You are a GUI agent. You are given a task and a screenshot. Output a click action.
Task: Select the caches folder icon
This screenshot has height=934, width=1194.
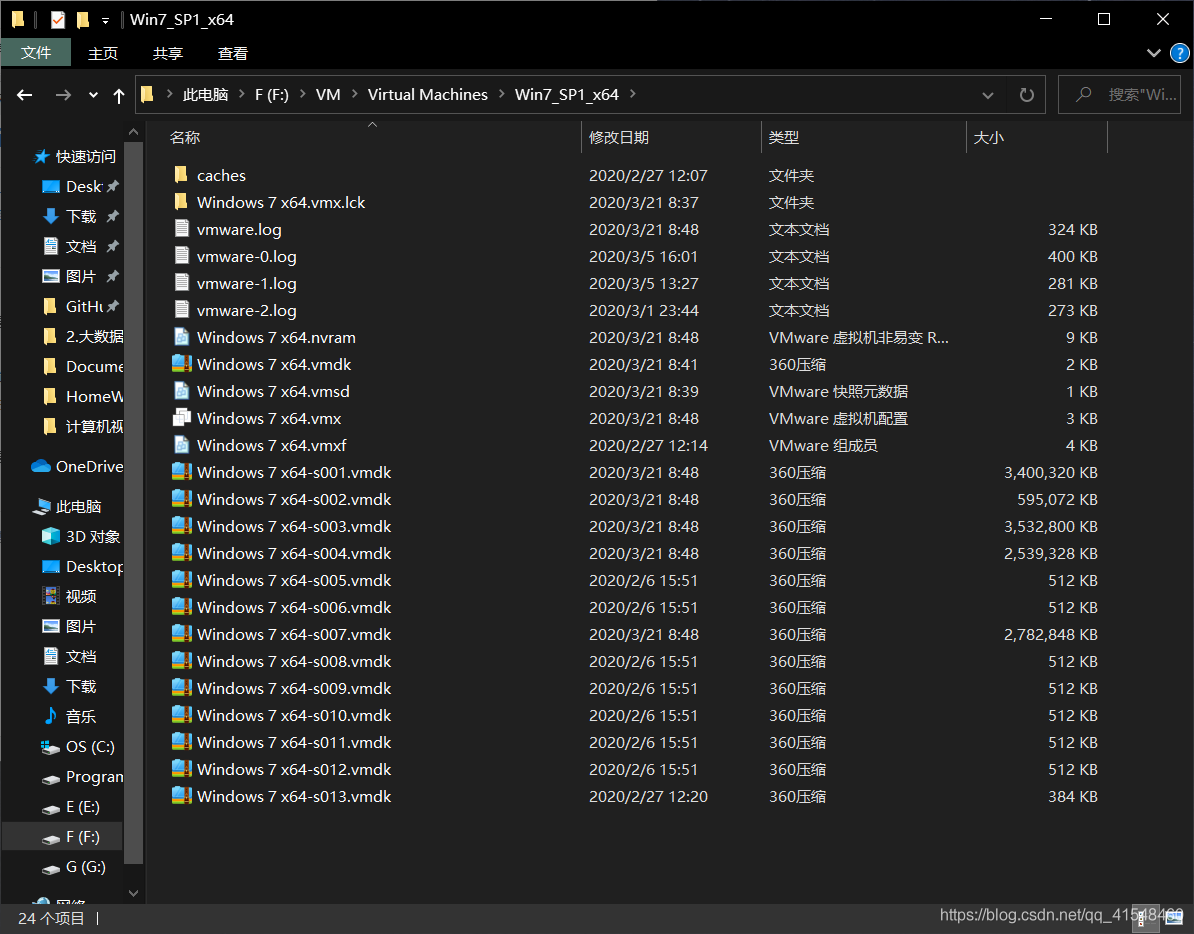tap(181, 175)
